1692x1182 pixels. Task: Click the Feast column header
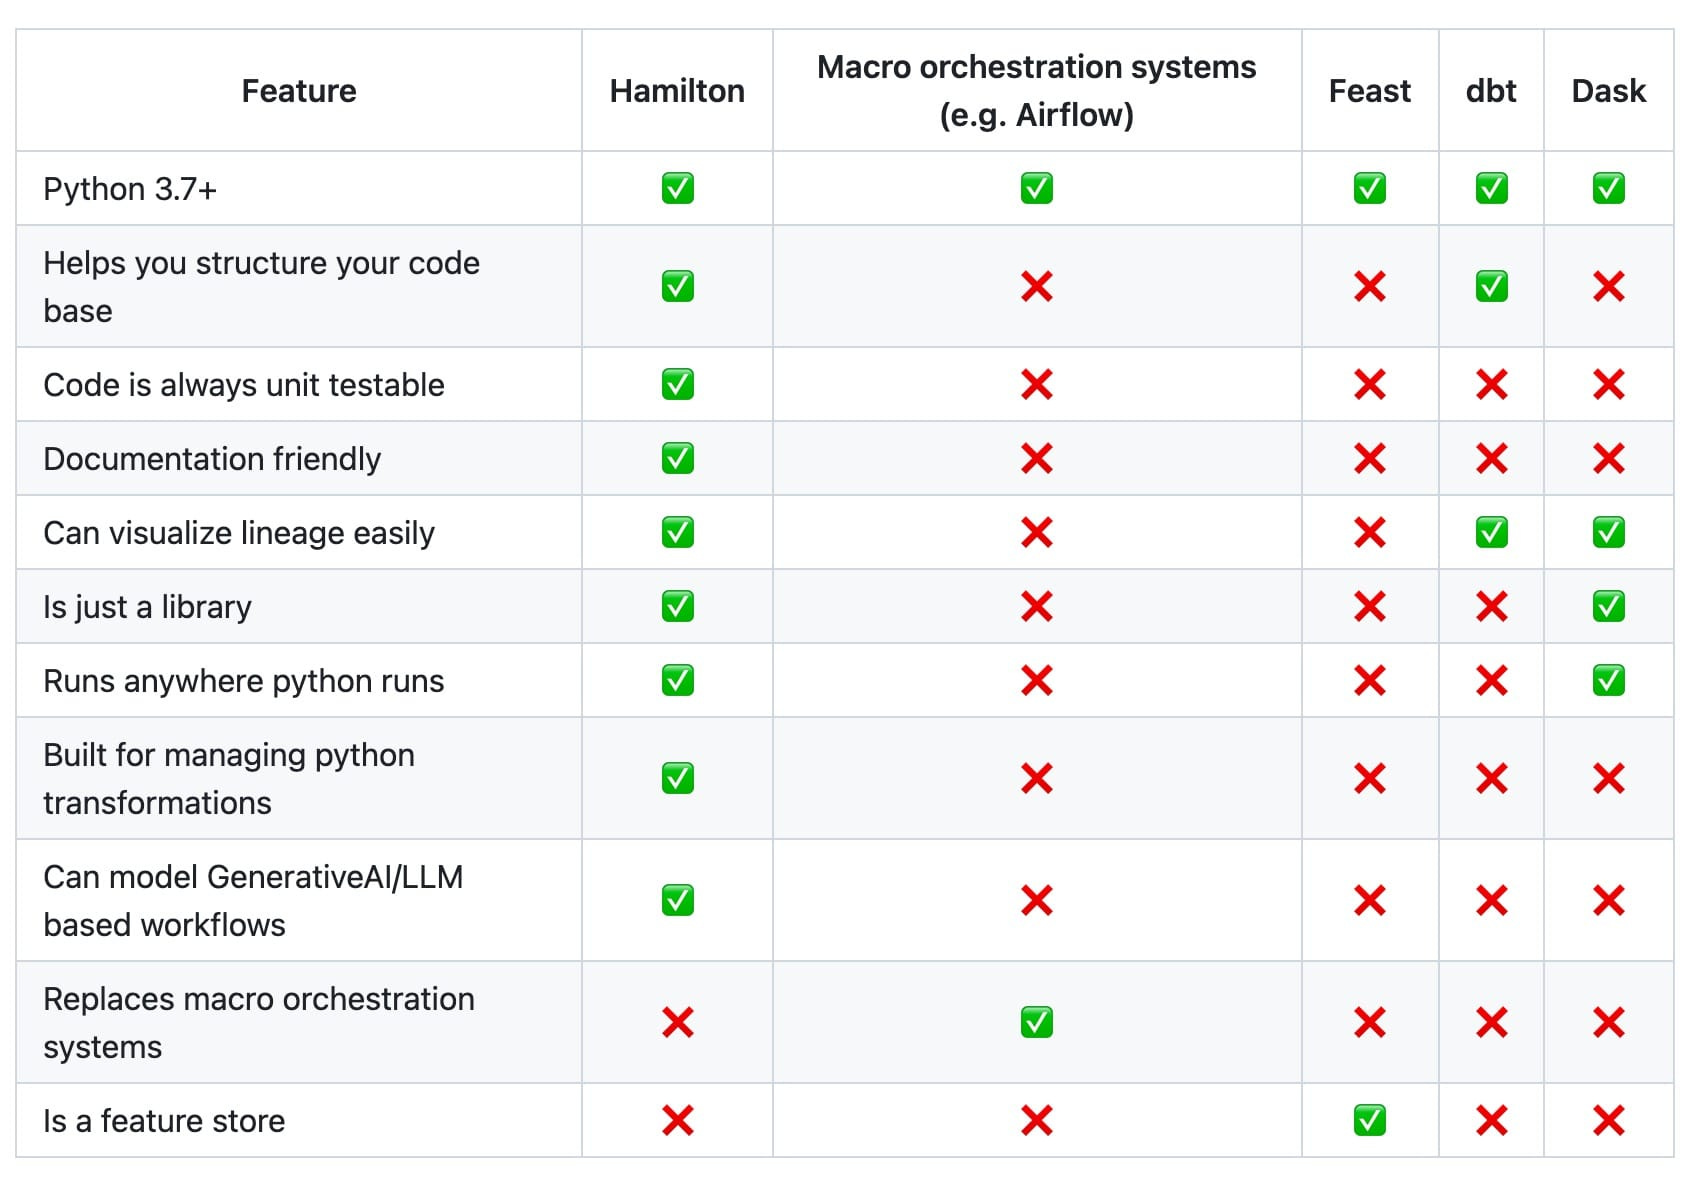[x=1369, y=91]
